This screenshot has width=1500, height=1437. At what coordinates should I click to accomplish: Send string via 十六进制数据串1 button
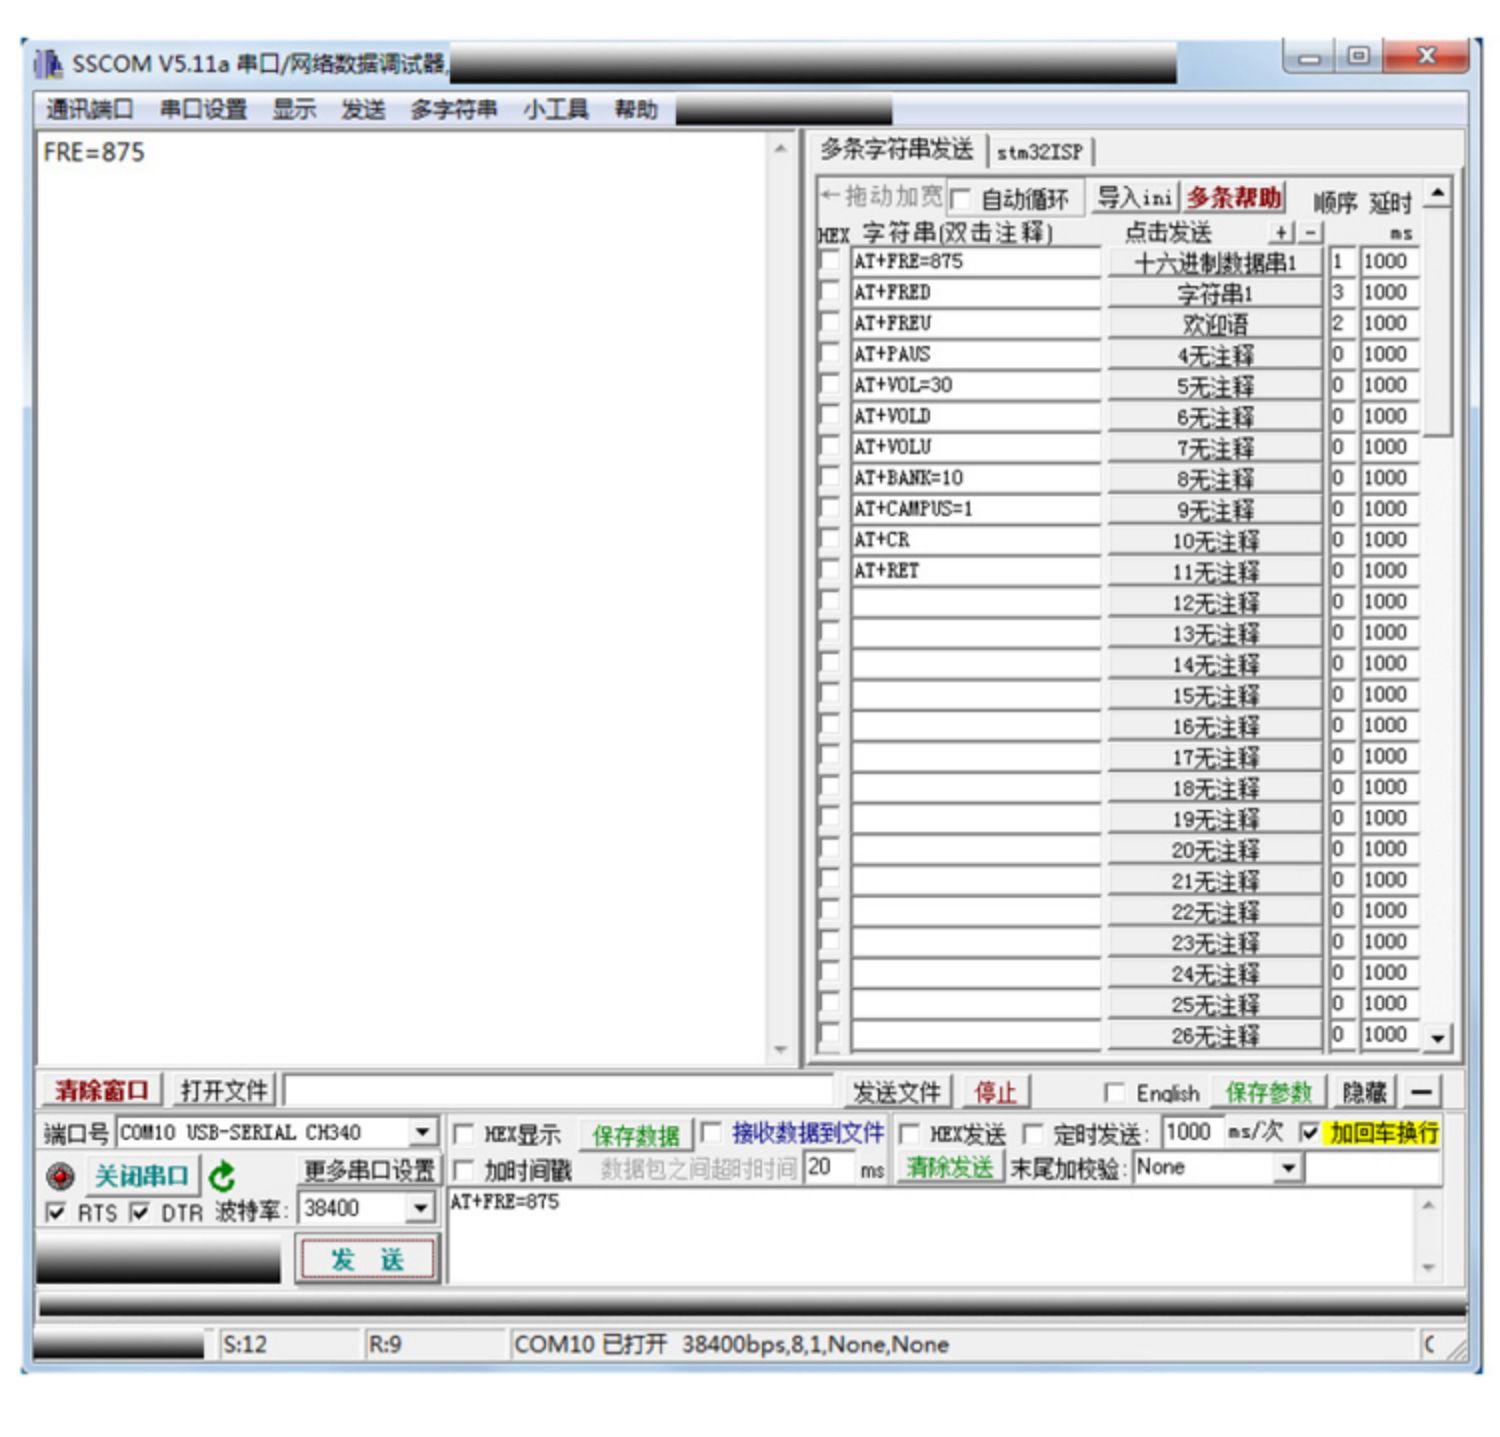coord(1214,263)
